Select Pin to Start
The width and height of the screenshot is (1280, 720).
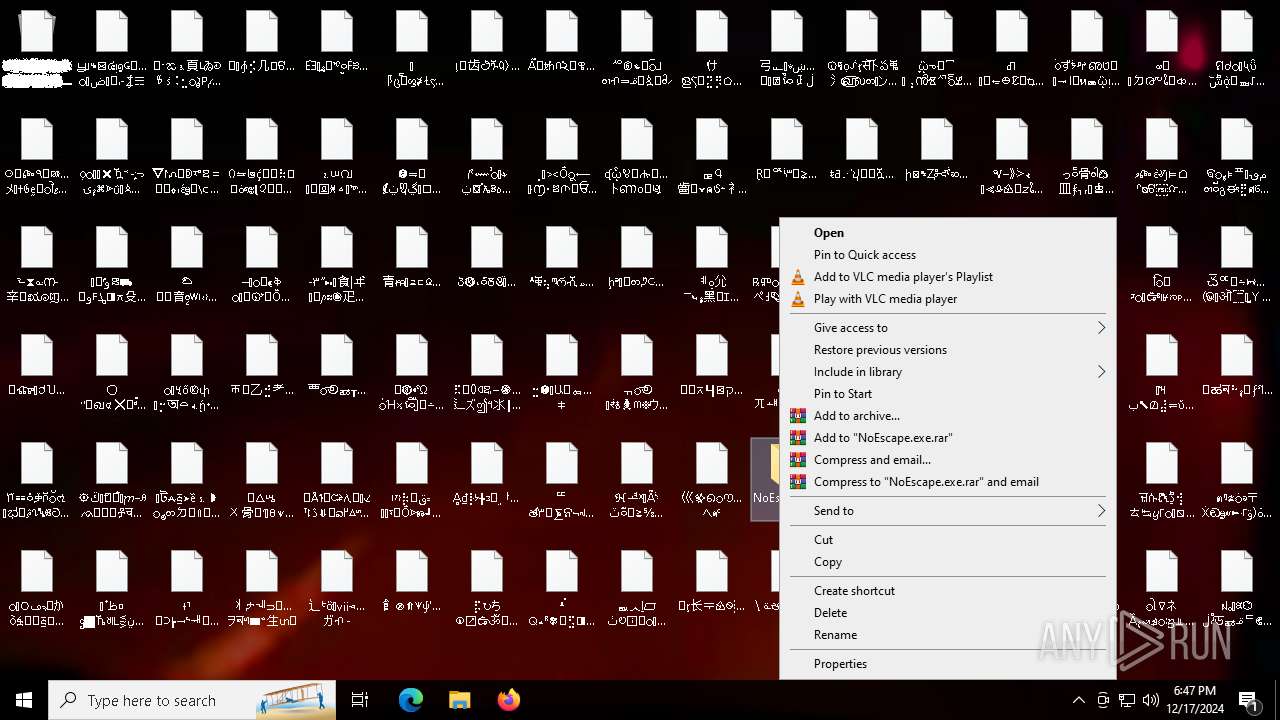click(948, 394)
